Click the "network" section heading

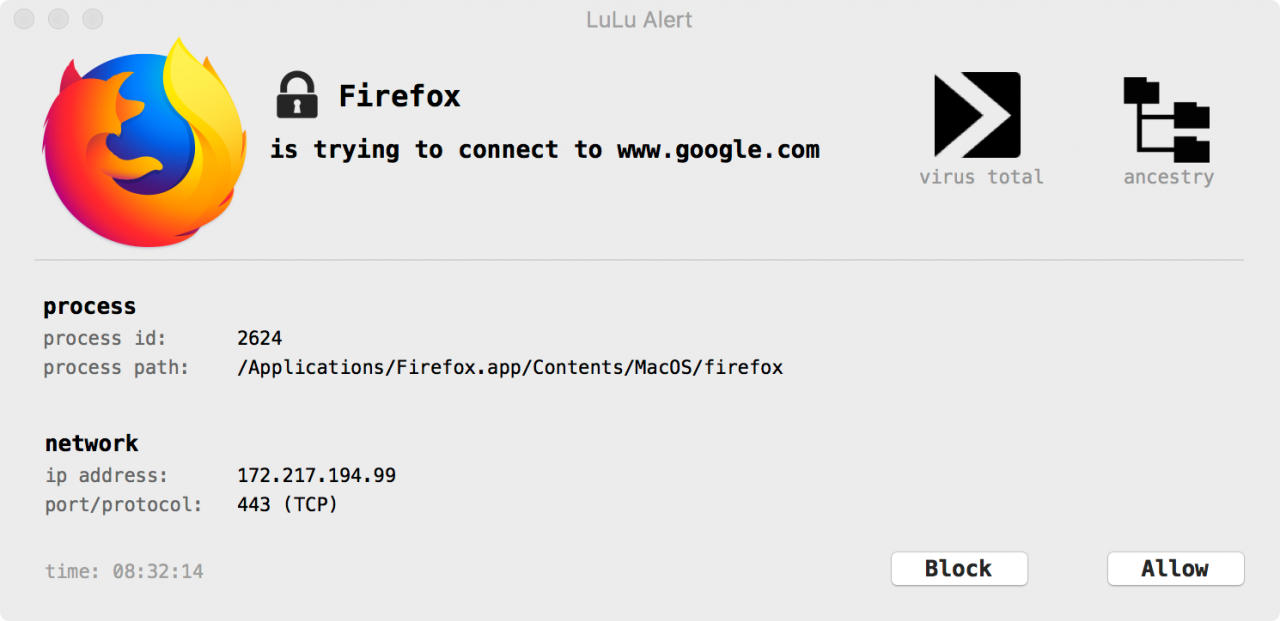[91, 443]
